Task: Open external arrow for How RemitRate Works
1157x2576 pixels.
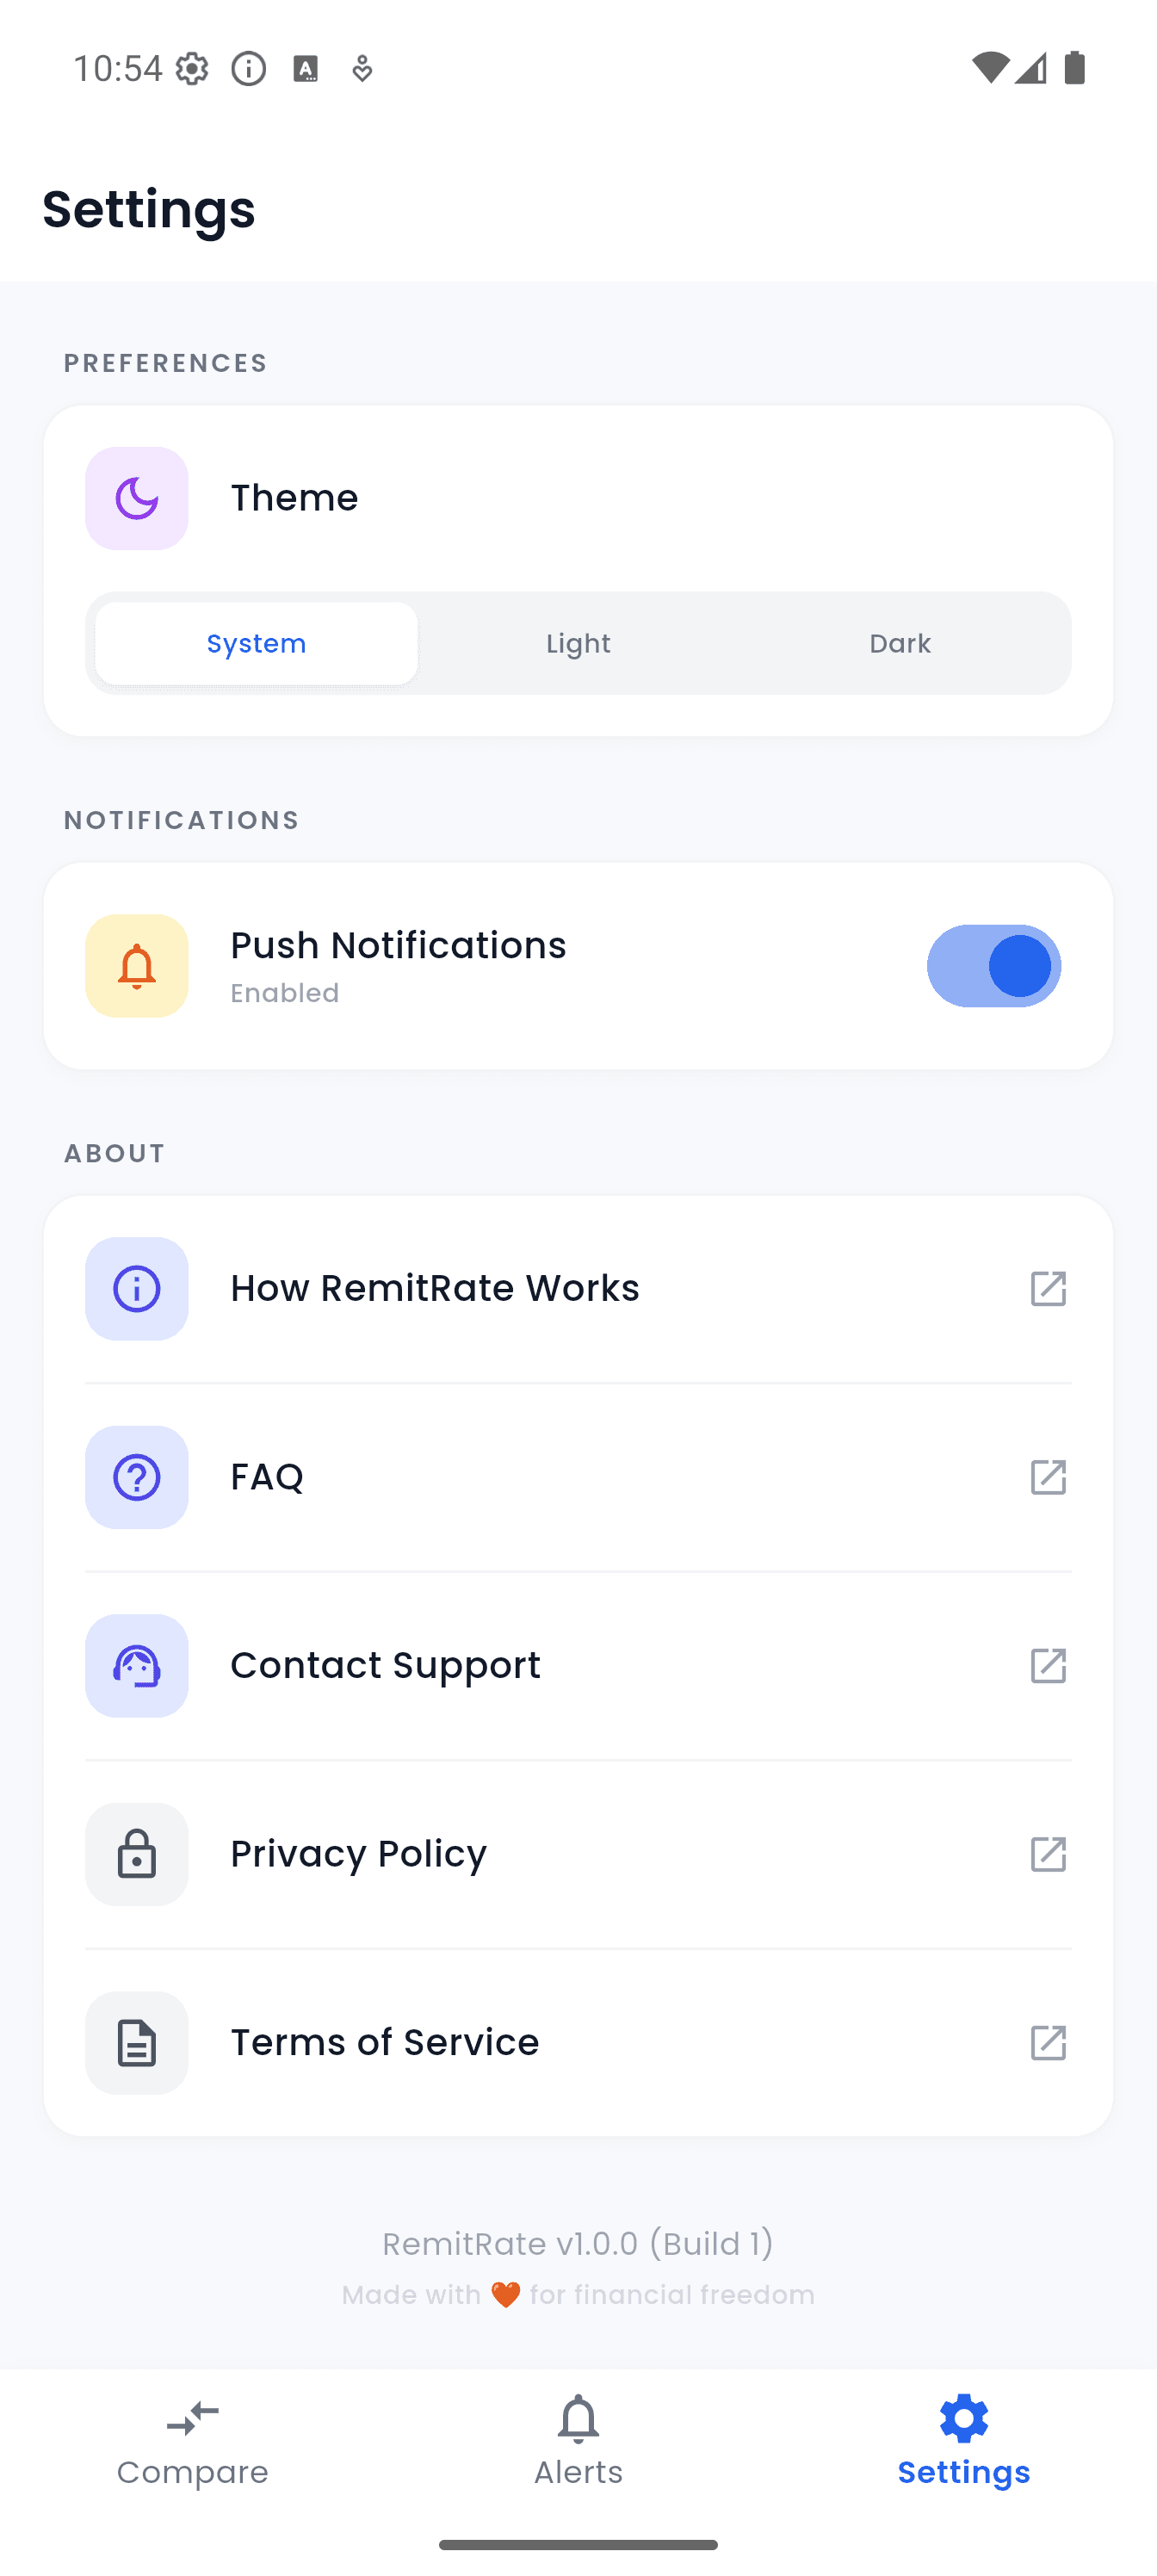Action: [x=1048, y=1289]
